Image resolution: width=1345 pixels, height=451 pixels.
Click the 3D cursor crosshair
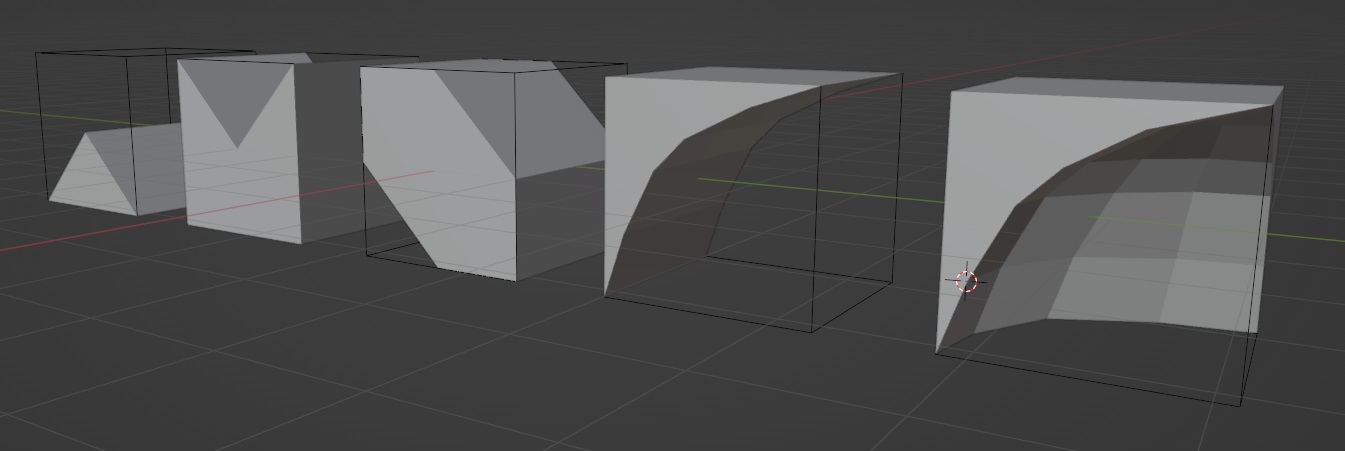coord(966,281)
